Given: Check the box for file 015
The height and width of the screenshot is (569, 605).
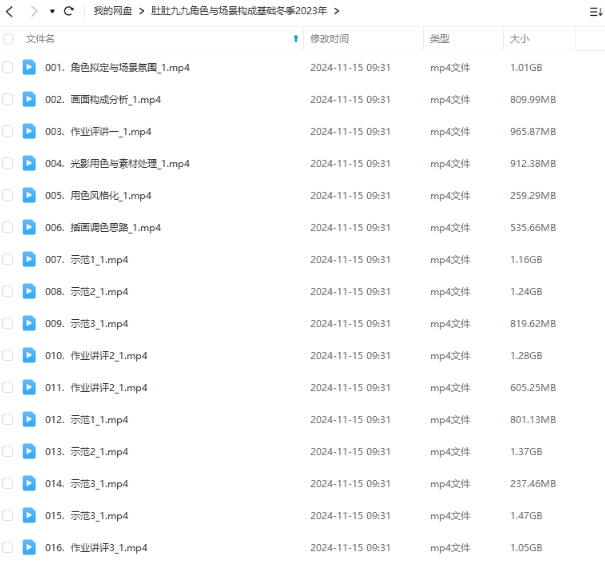Looking at the screenshot, I should (8, 515).
